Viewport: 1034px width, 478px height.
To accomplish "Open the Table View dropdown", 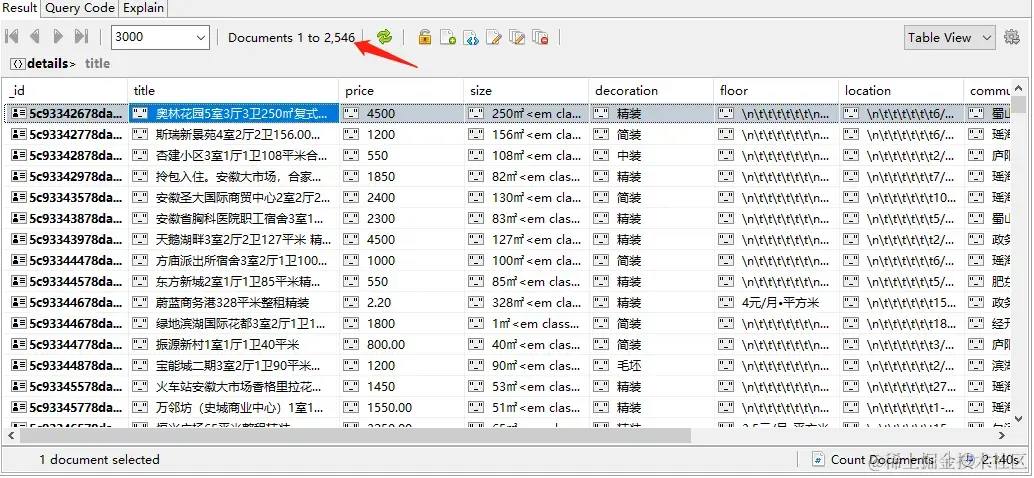I will pos(950,38).
